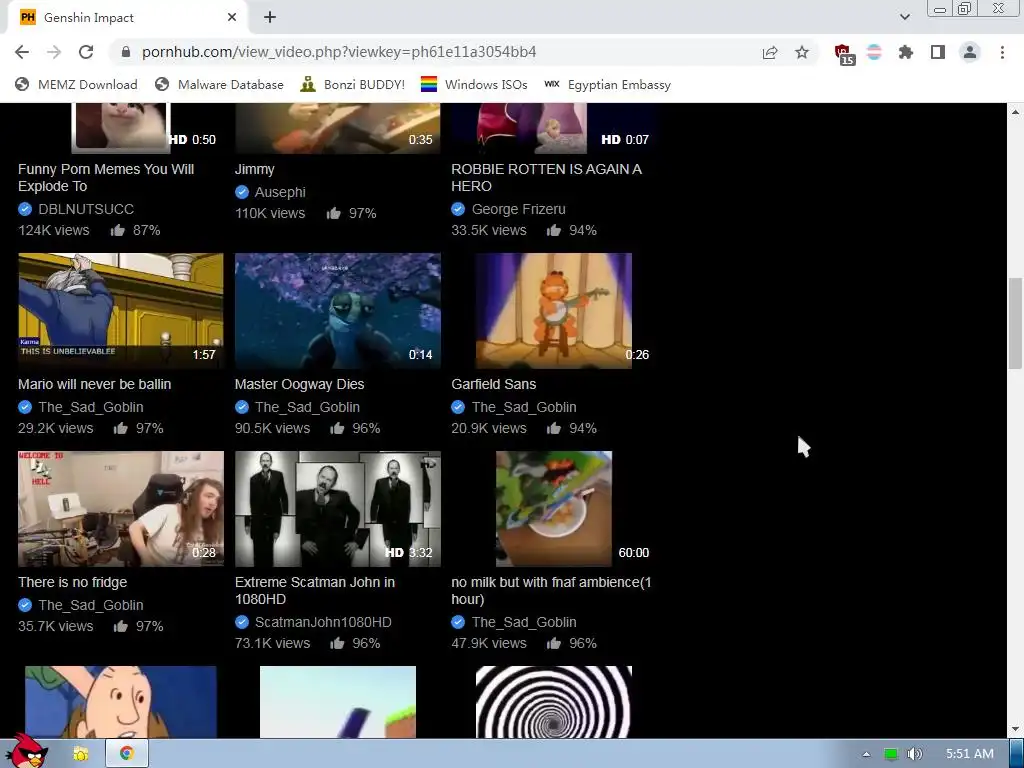
Task: View site information via the lock icon
Action: [126, 52]
